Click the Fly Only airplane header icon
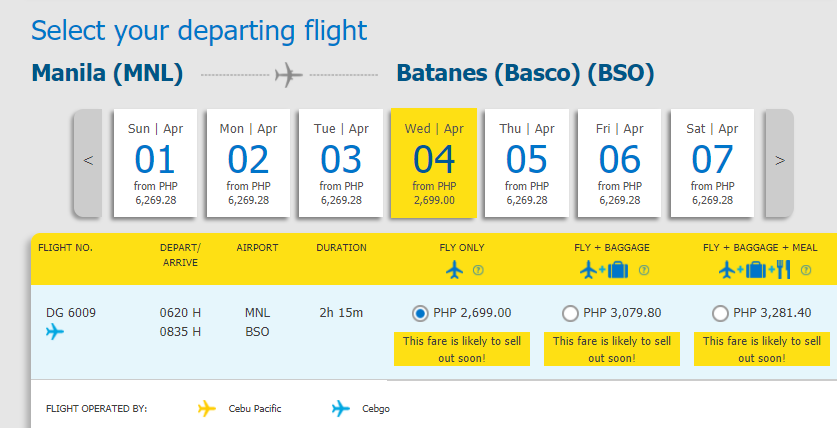The width and height of the screenshot is (837, 428). point(455,269)
